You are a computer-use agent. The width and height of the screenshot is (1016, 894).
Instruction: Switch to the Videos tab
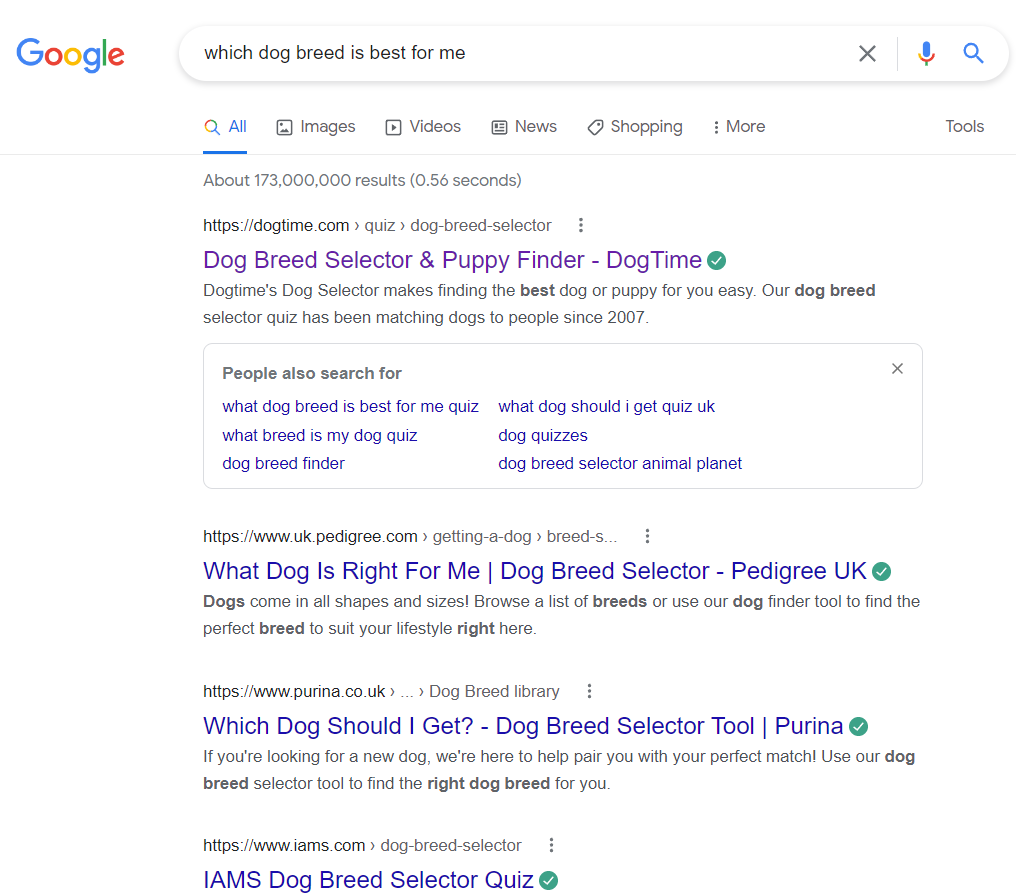click(423, 127)
